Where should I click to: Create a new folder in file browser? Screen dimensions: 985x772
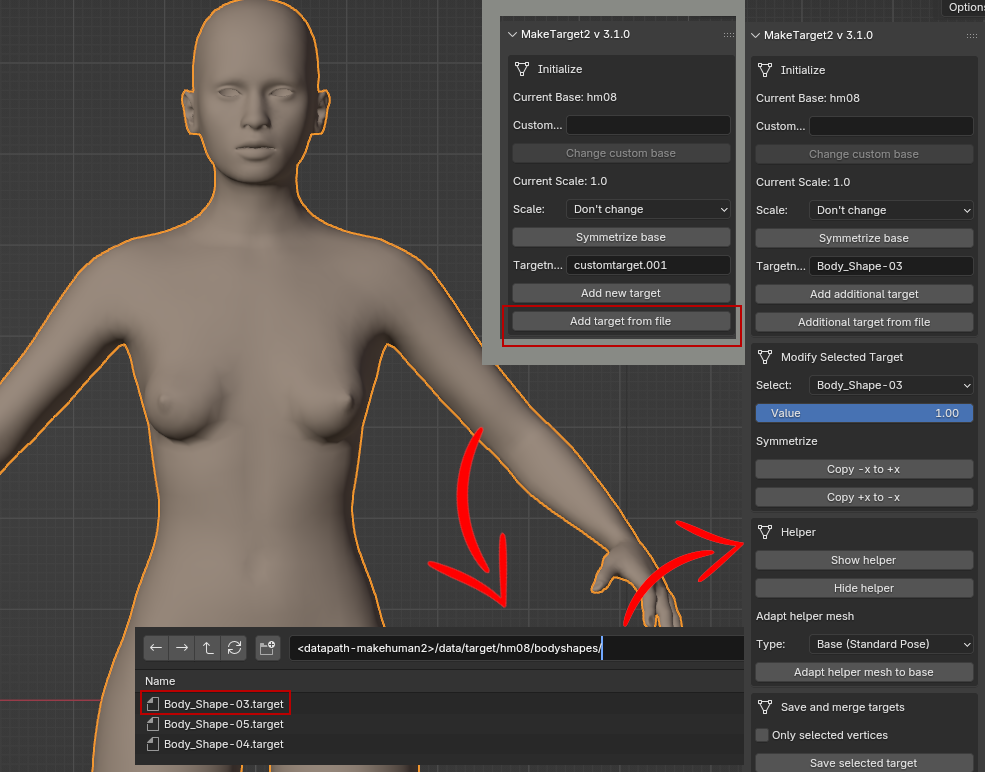[x=267, y=648]
